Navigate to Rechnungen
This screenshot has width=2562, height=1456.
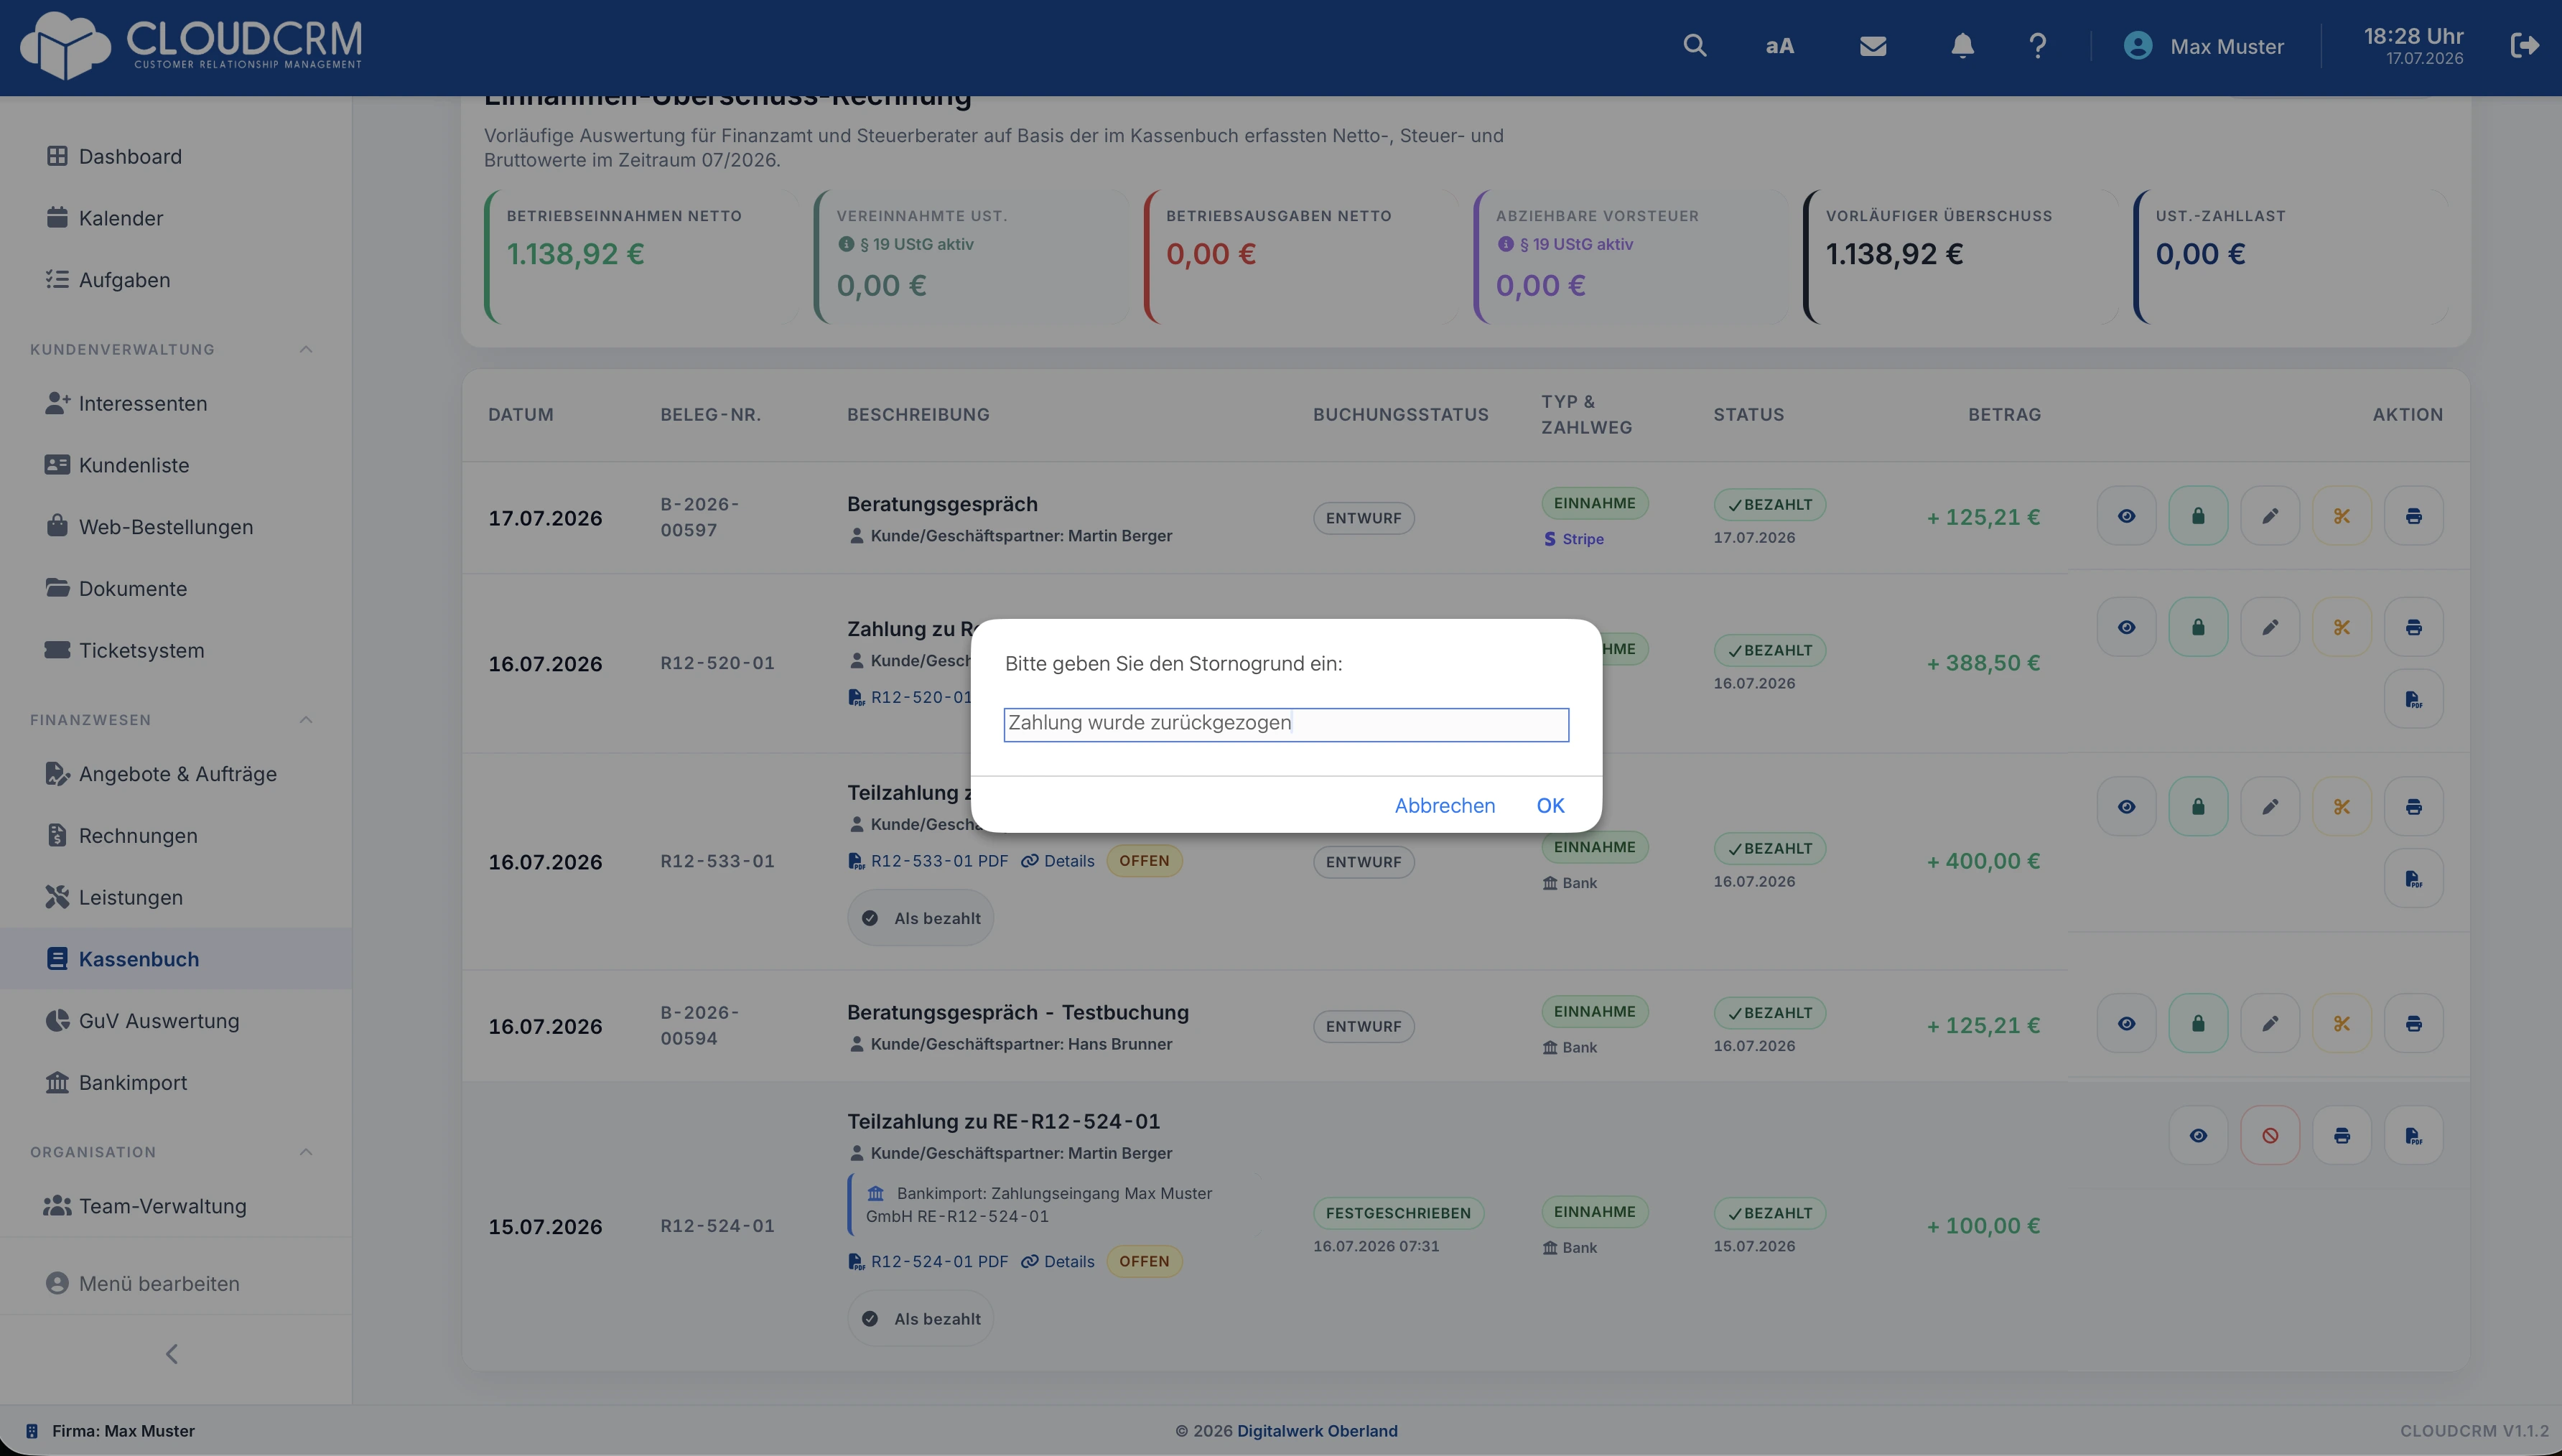[175, 836]
